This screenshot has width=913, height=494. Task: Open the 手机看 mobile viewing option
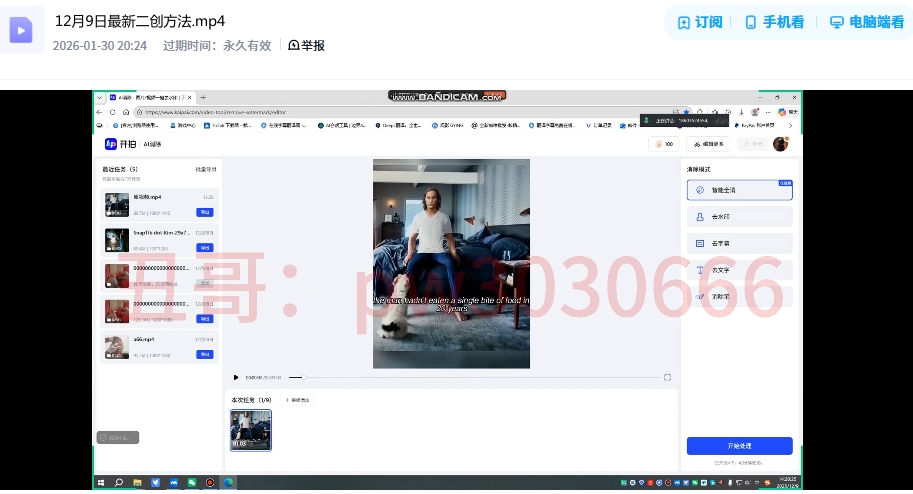(774, 22)
